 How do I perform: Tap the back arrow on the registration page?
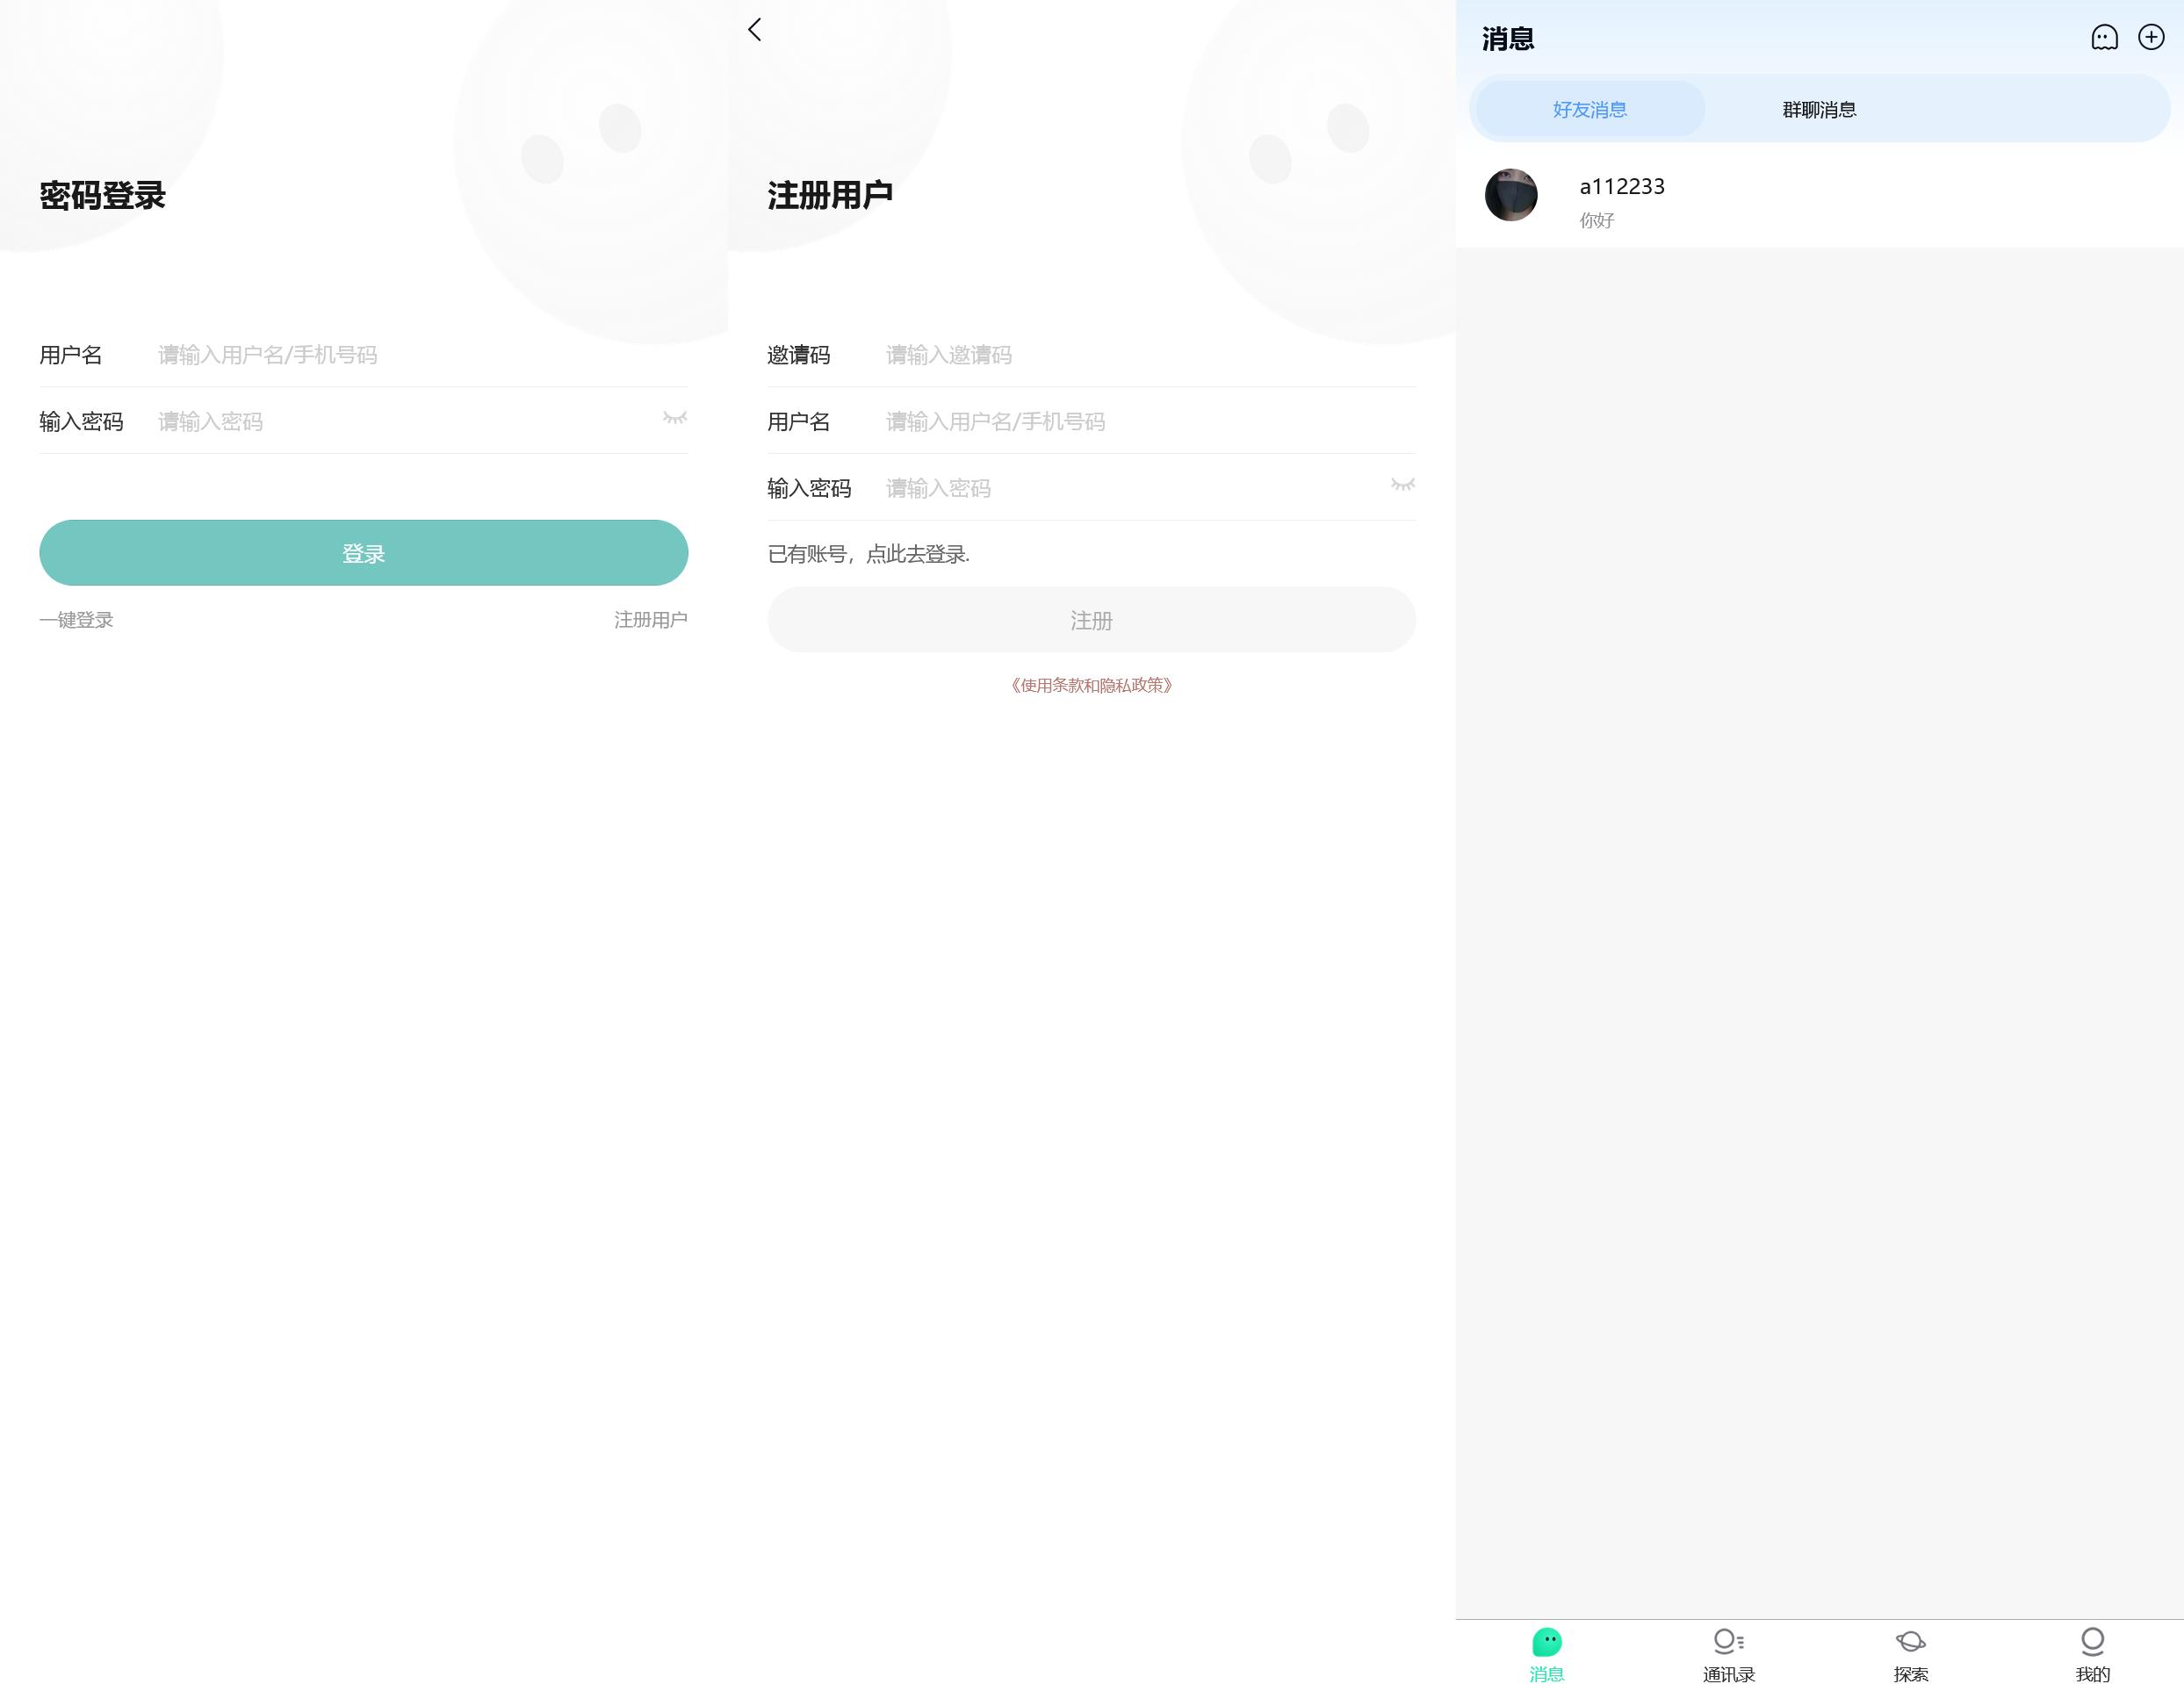[x=754, y=30]
